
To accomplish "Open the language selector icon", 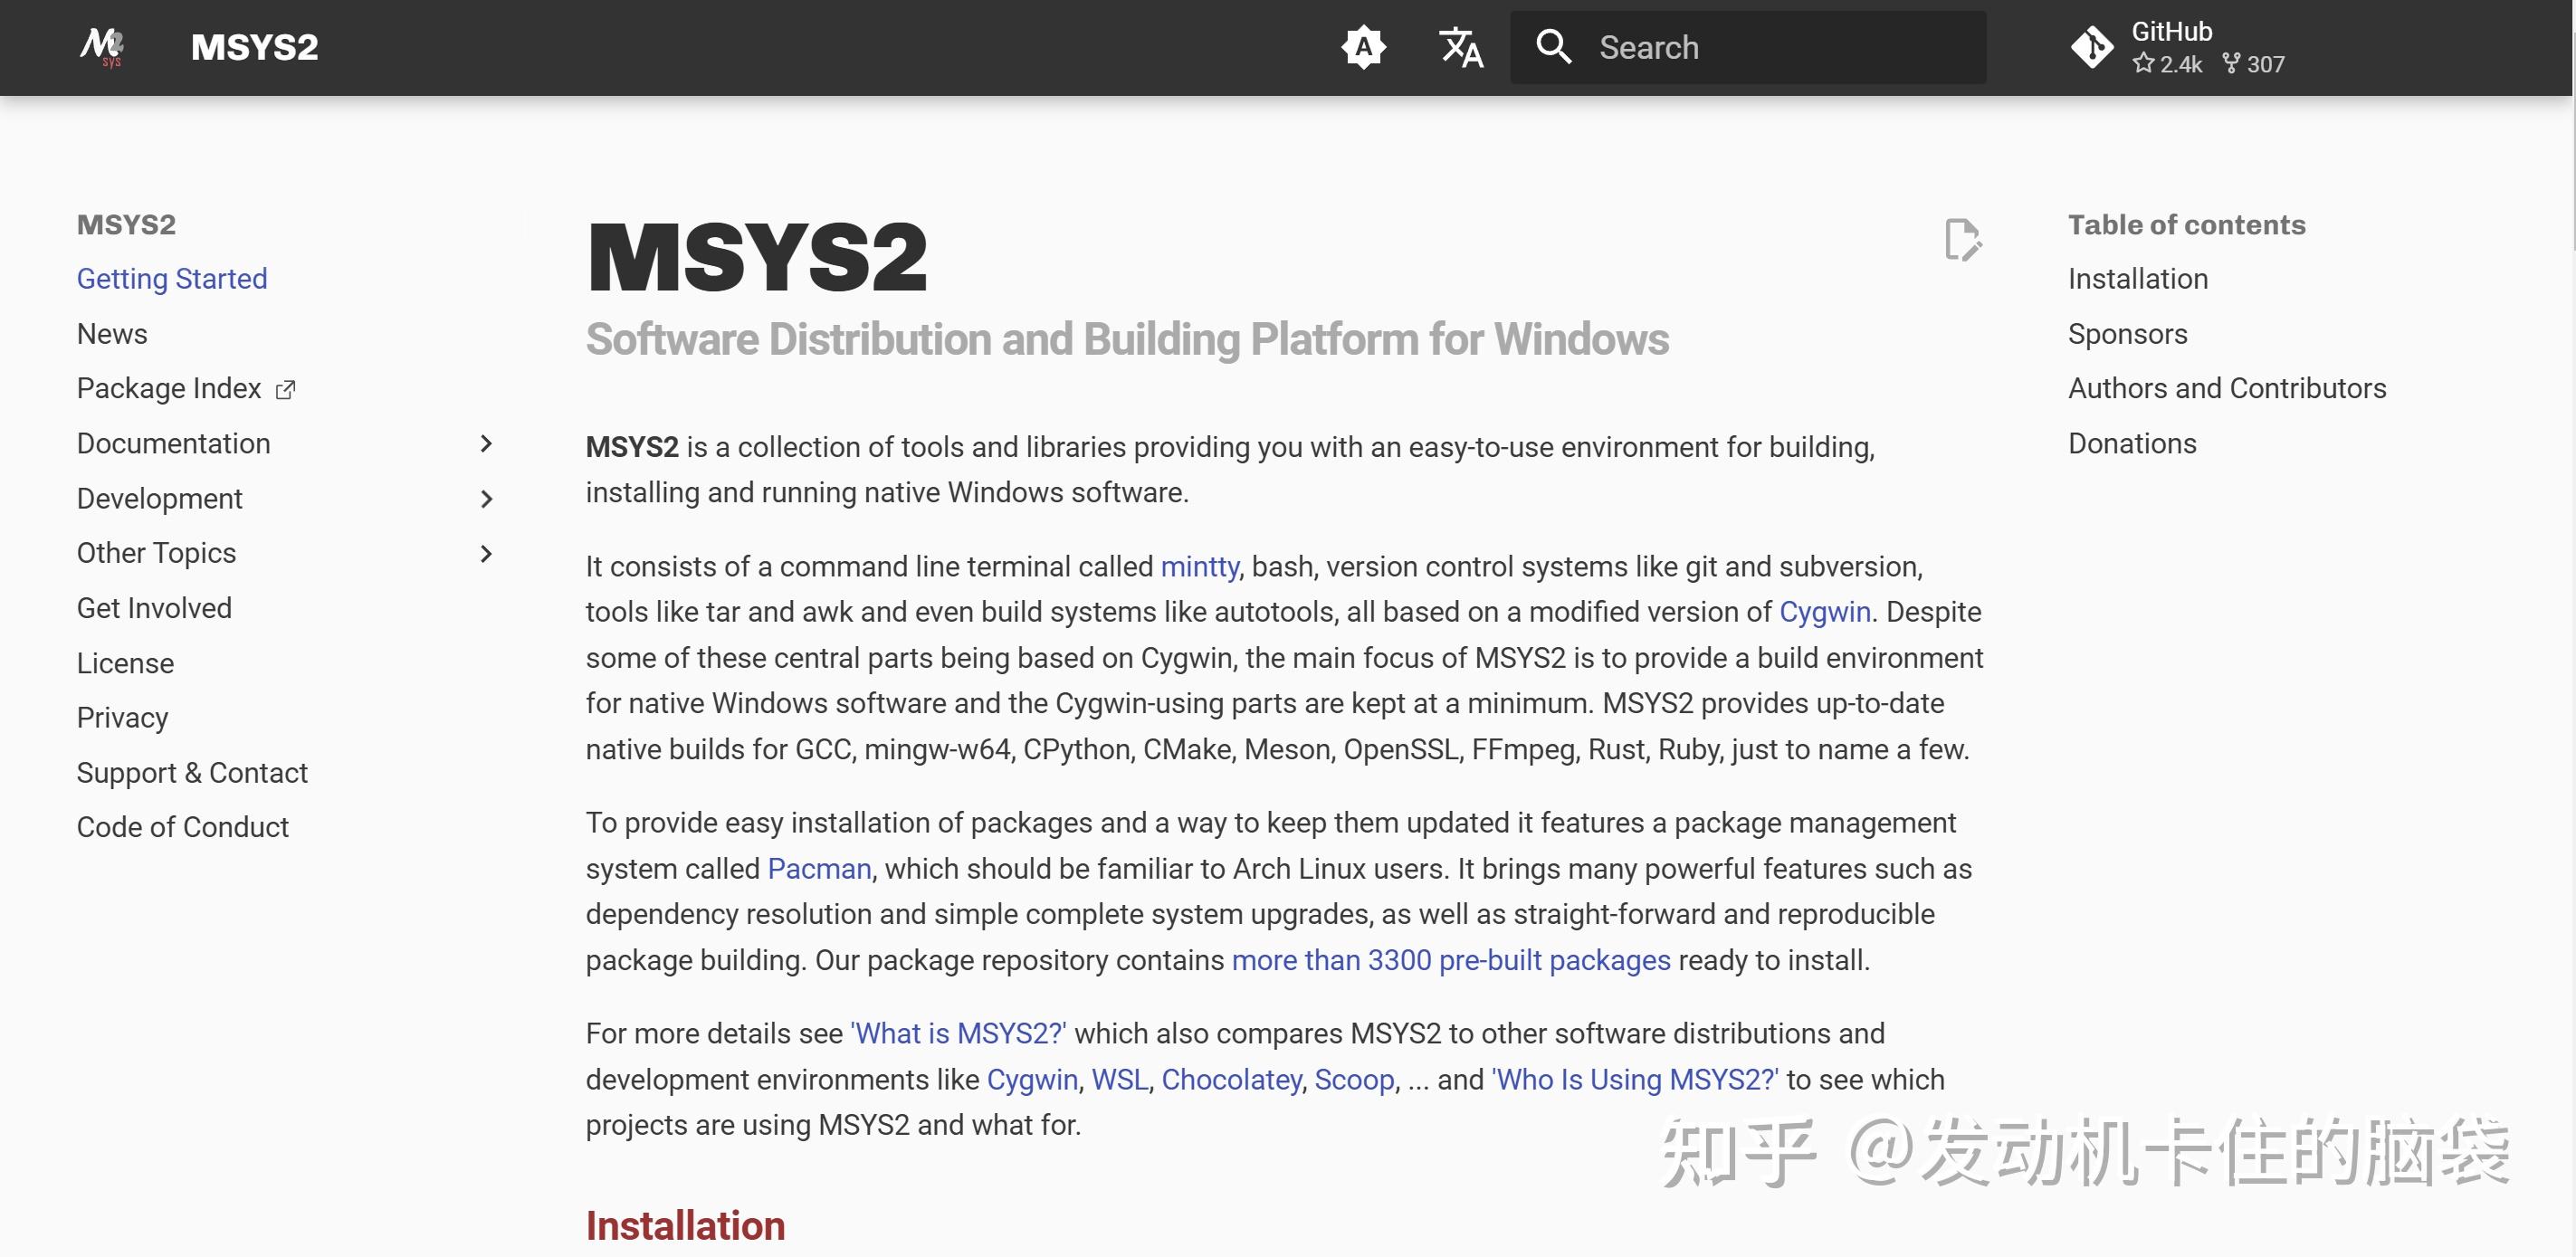I will (1460, 47).
